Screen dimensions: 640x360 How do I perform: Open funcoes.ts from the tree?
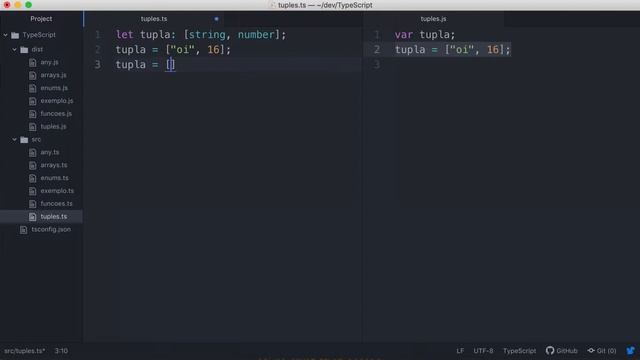click(x=56, y=204)
